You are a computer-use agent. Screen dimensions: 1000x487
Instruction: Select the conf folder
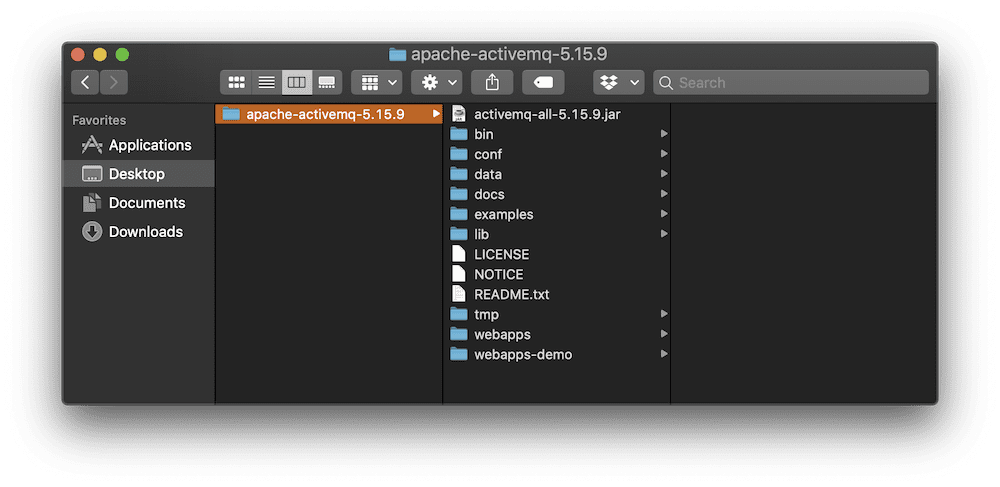click(x=556, y=154)
